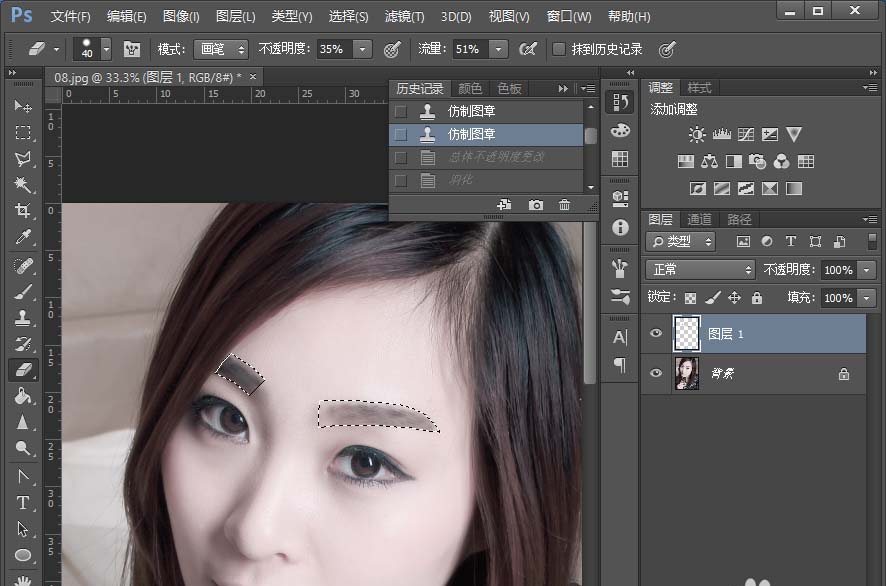
Task: Open the layer blend mode 正常 dropdown
Action: (699, 269)
